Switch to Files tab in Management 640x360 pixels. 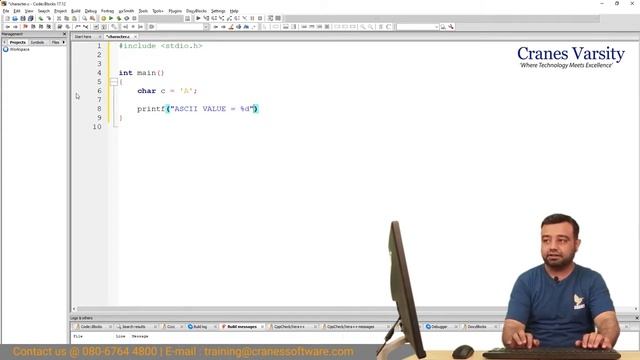click(x=55, y=42)
